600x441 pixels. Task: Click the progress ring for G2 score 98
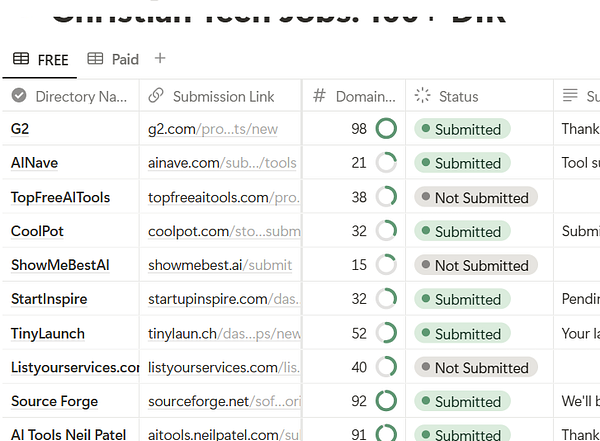pyautogui.click(x=386, y=128)
